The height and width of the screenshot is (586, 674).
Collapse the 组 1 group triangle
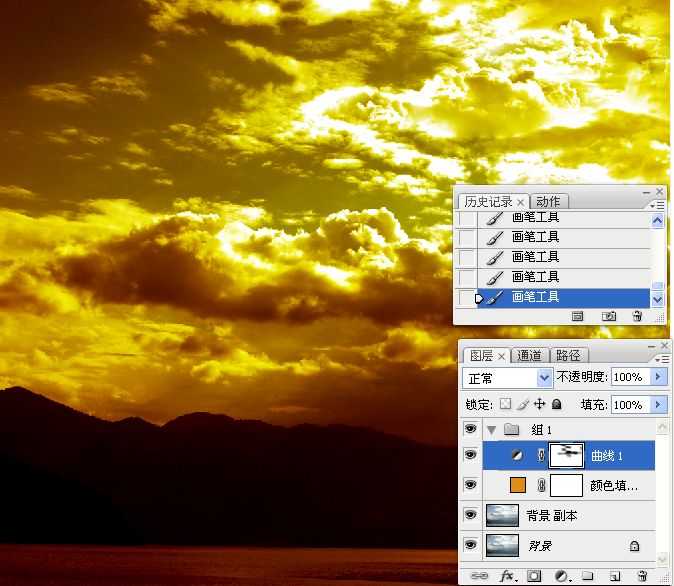pyautogui.click(x=491, y=430)
